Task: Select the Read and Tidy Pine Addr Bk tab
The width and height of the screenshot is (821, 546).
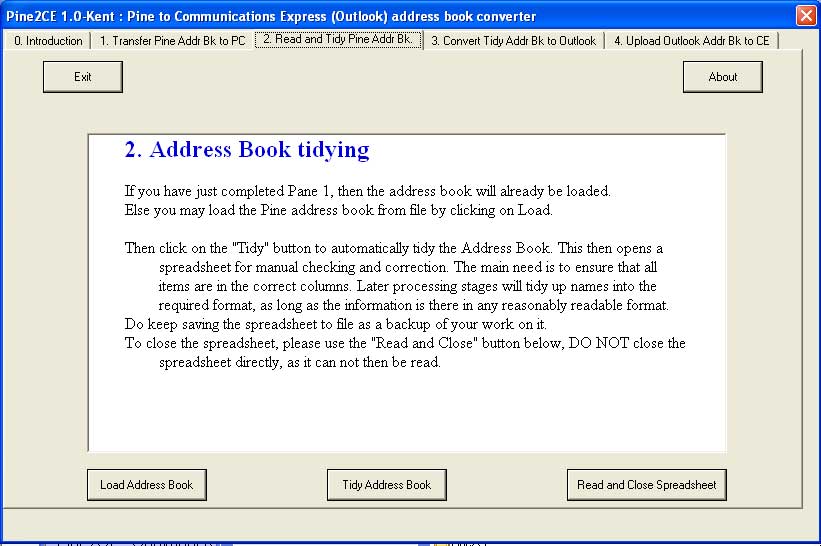Action: tap(338, 39)
